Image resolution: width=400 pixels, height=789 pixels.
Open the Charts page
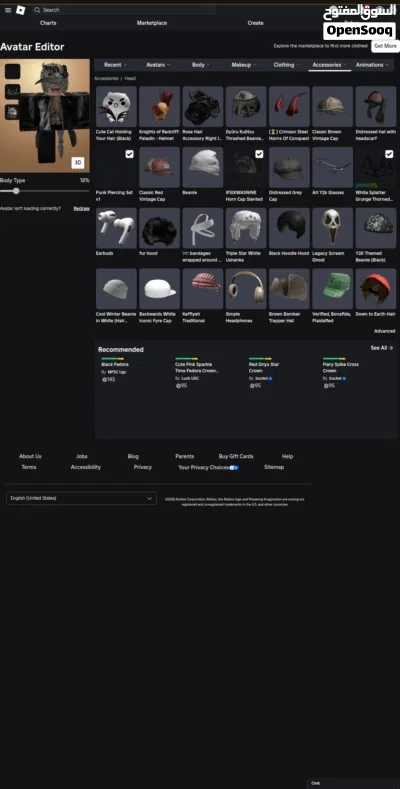point(48,23)
